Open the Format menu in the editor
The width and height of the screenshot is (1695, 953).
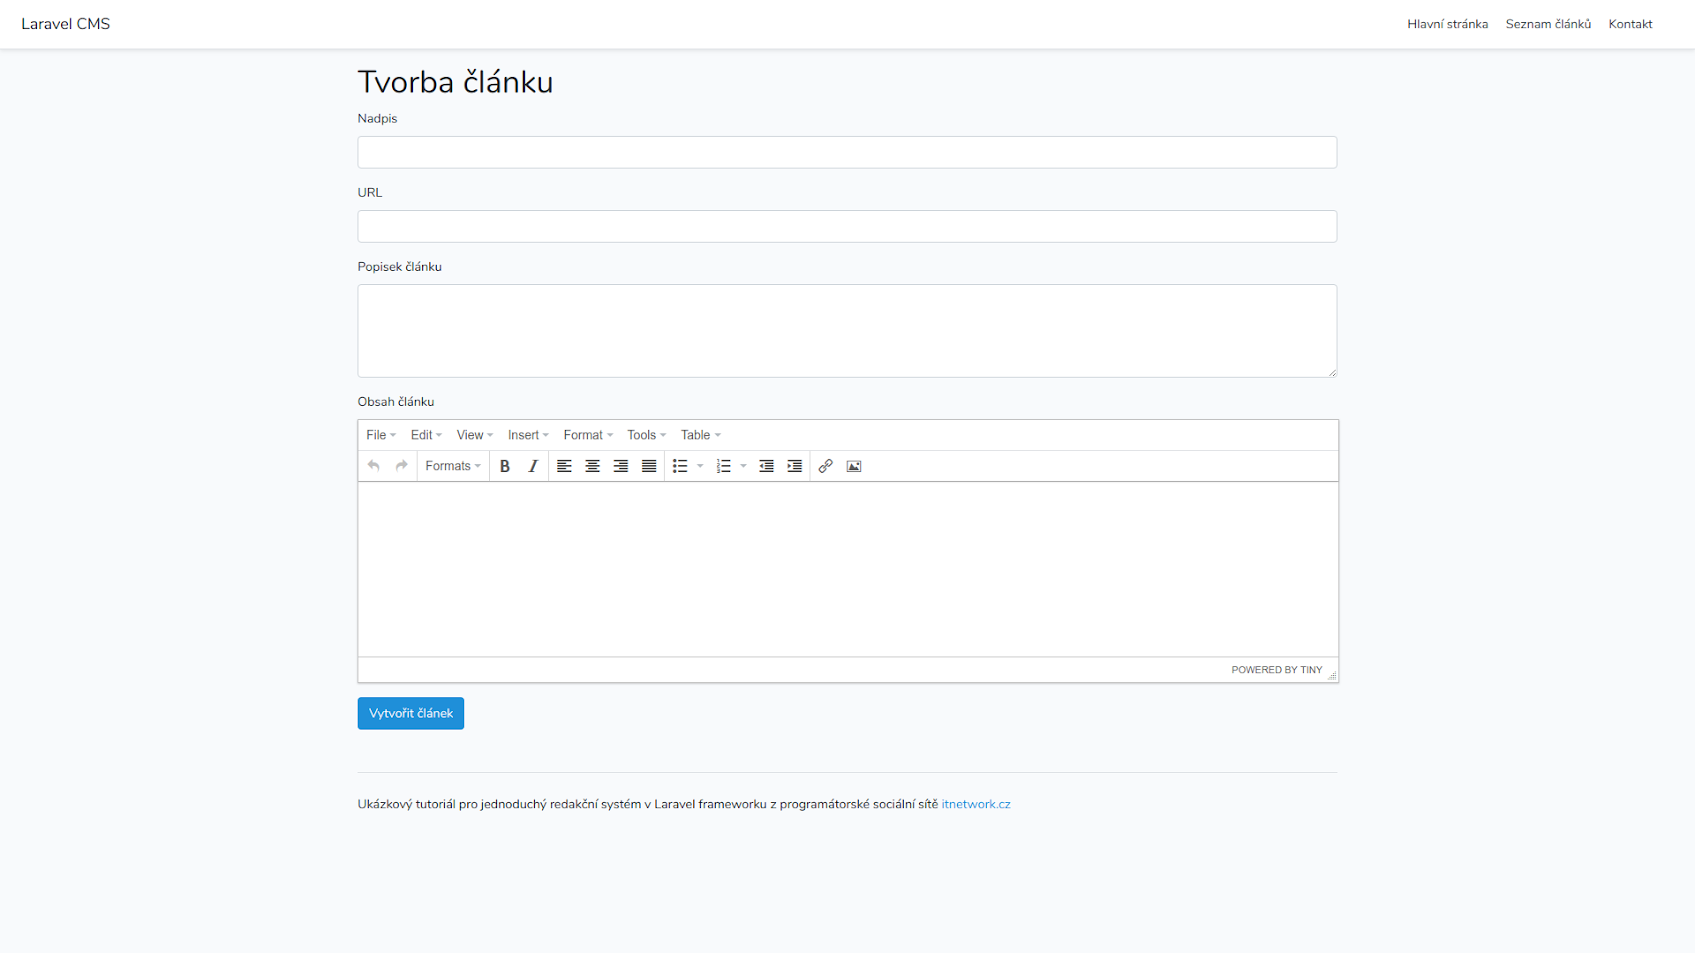coord(586,435)
